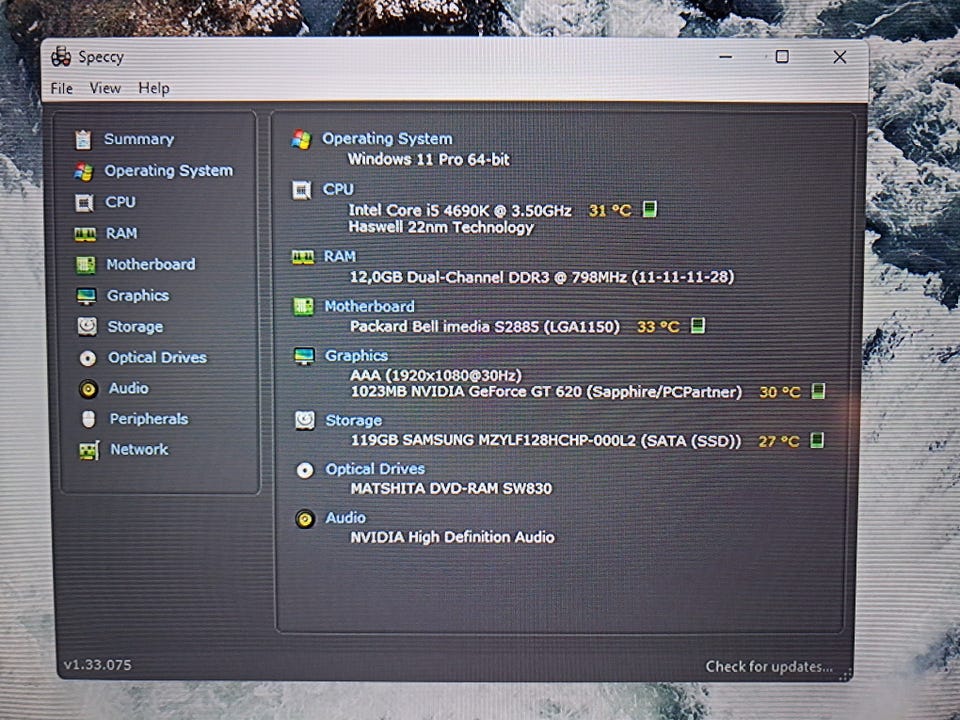Select the Peripherals mouse icon in sidebar
Viewport: 960px width, 720px height.
(x=89, y=419)
